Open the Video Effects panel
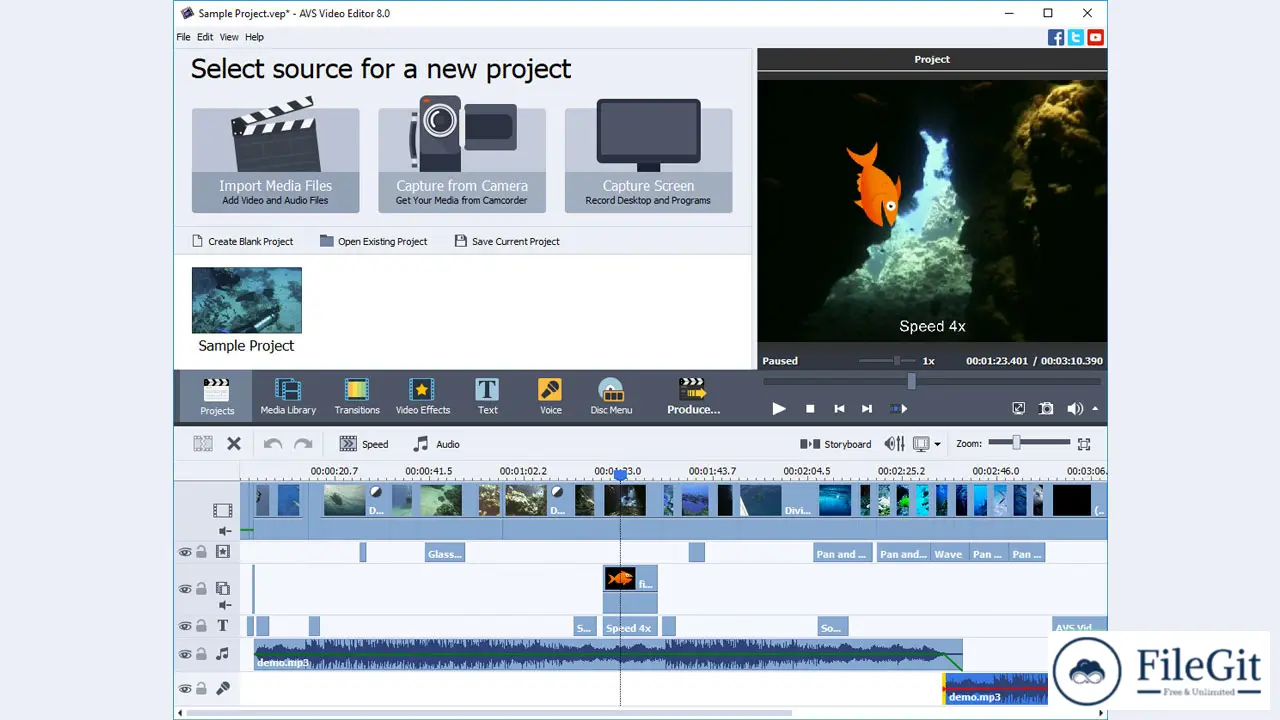 pos(423,395)
